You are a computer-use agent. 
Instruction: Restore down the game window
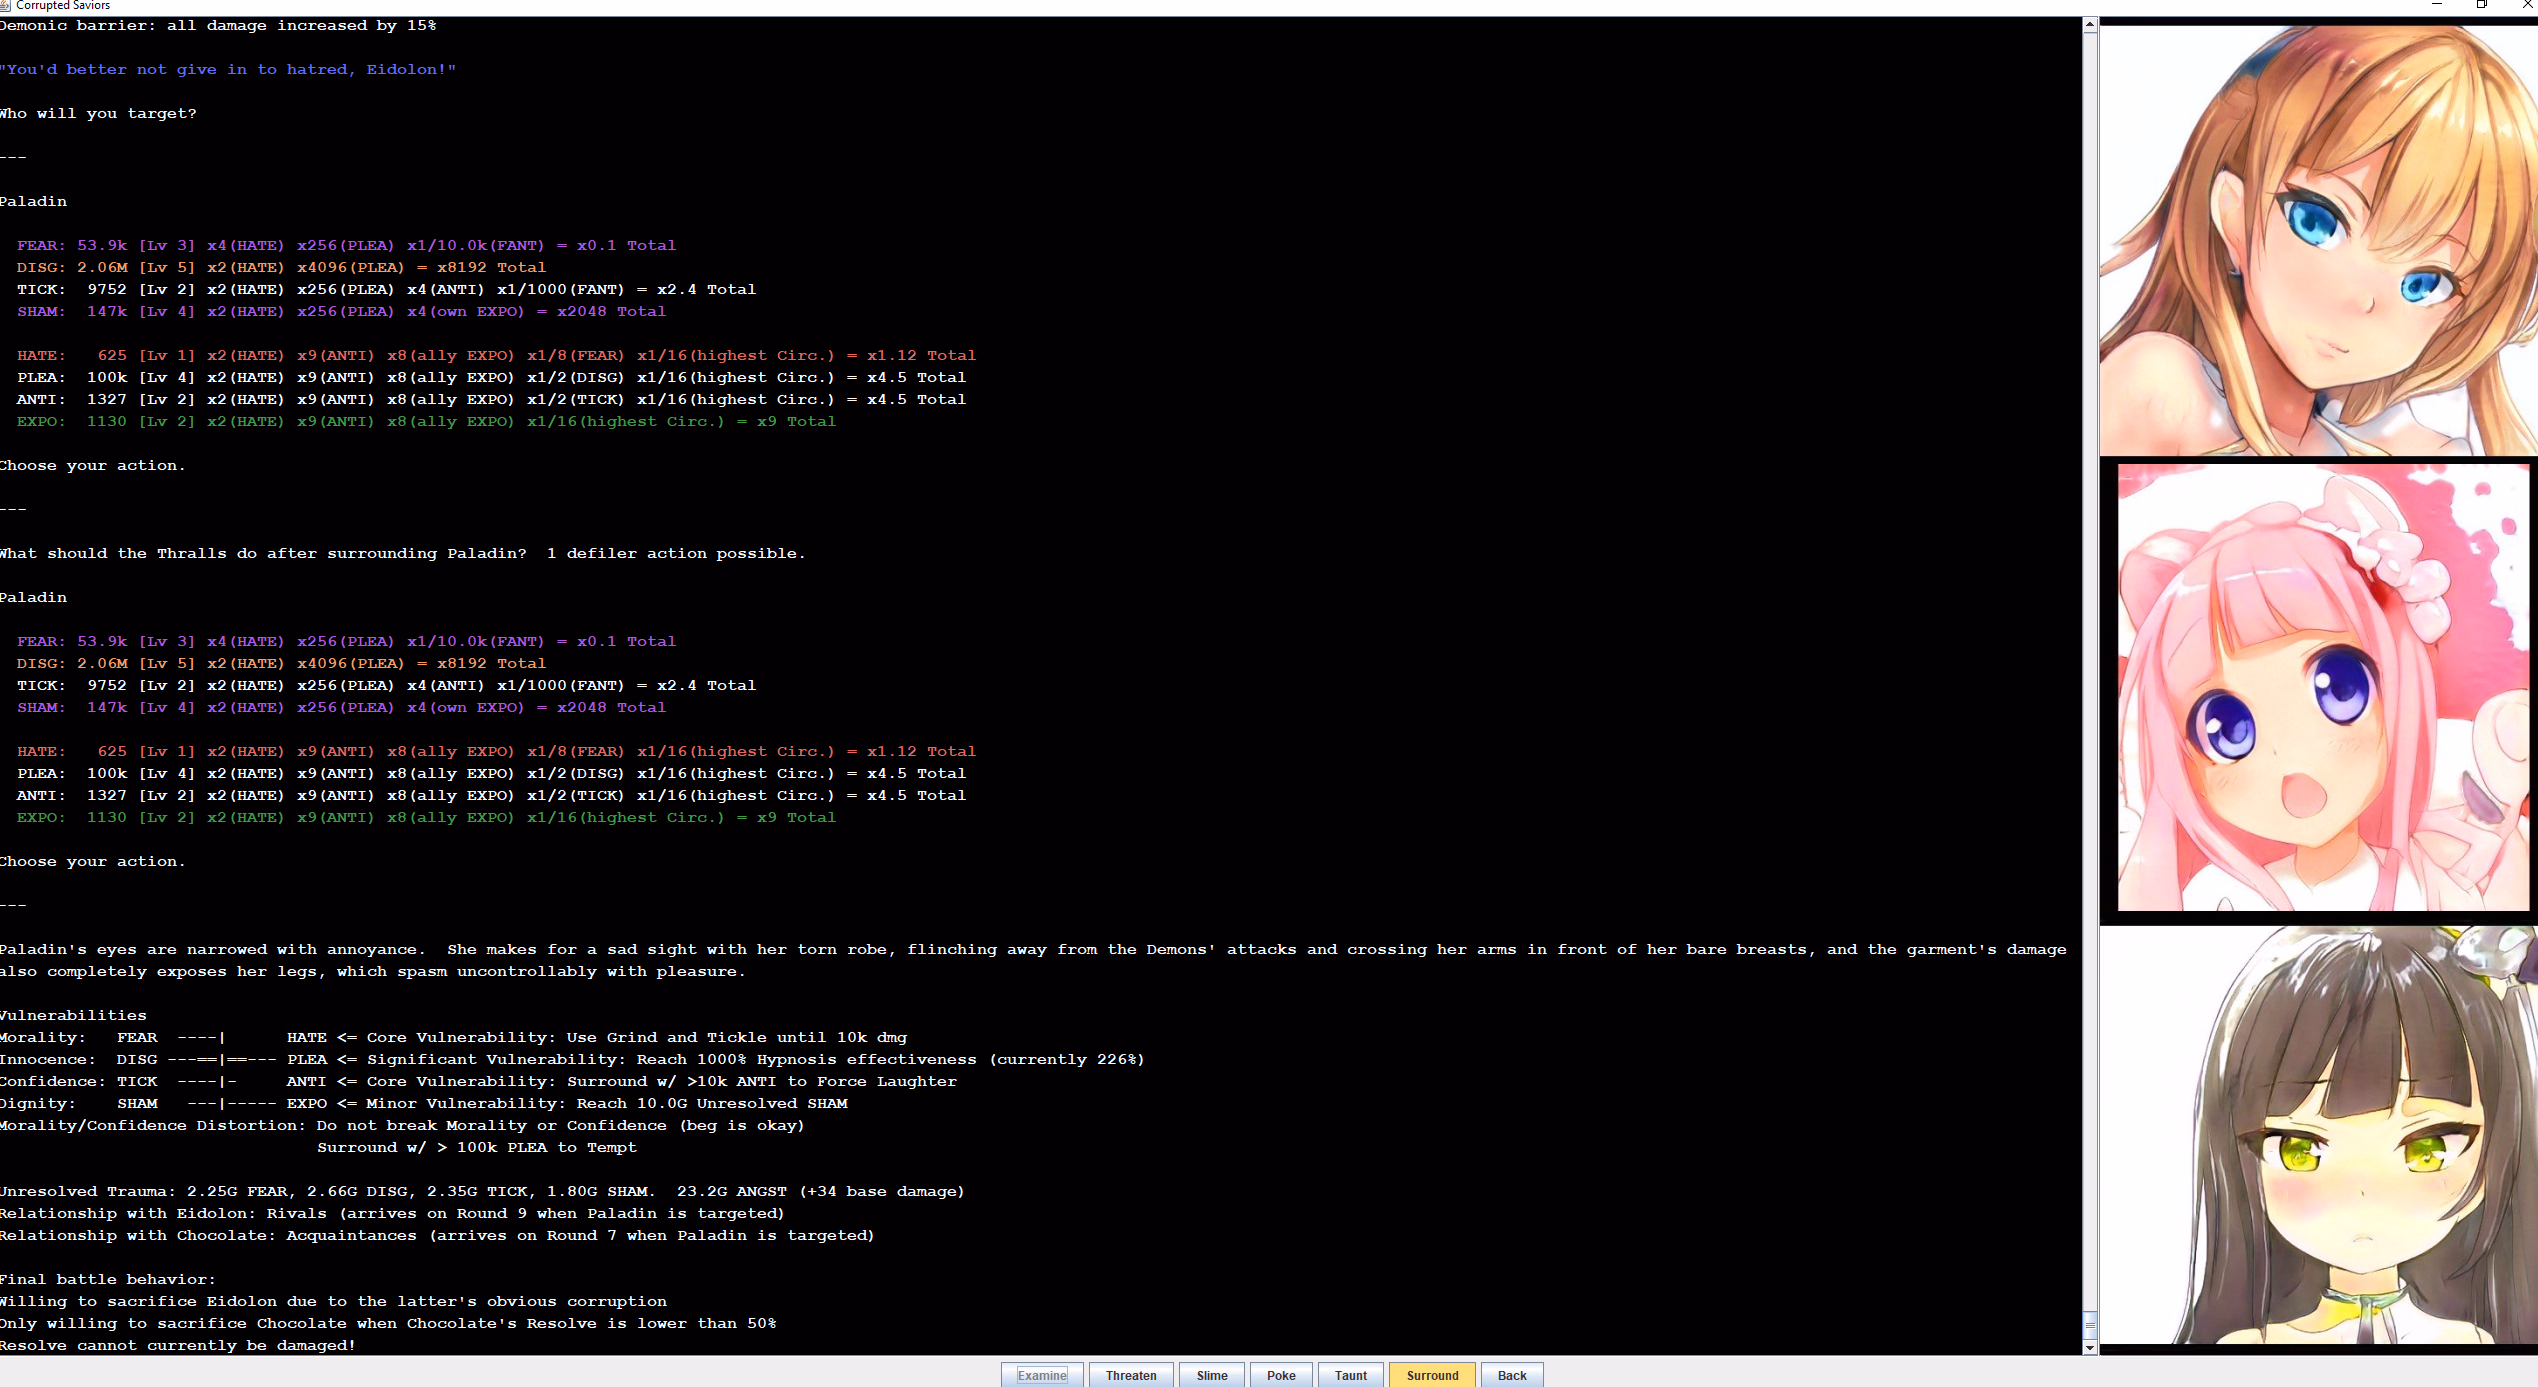2481,5
